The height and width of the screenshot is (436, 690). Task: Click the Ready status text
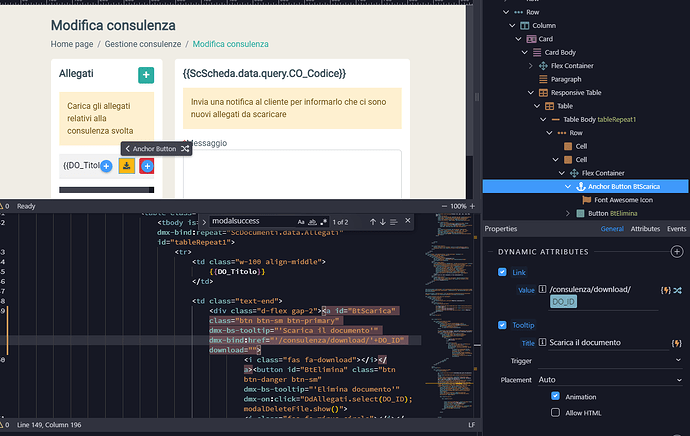point(26,206)
